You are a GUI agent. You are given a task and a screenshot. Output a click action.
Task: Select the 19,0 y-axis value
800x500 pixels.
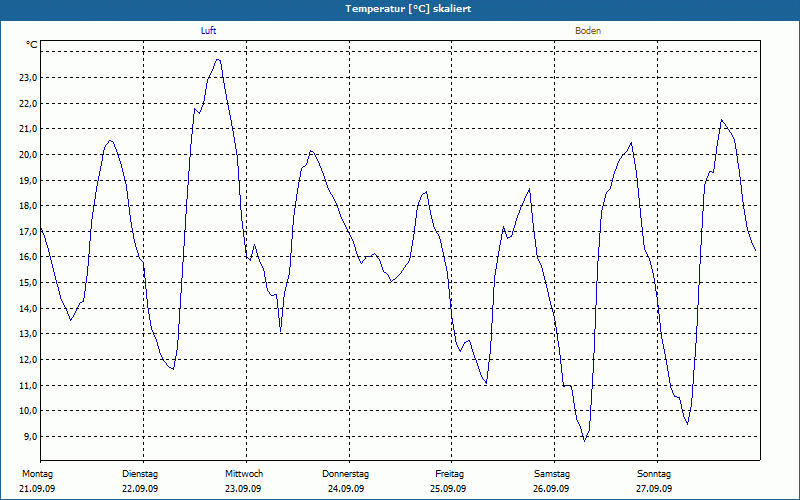[28, 180]
